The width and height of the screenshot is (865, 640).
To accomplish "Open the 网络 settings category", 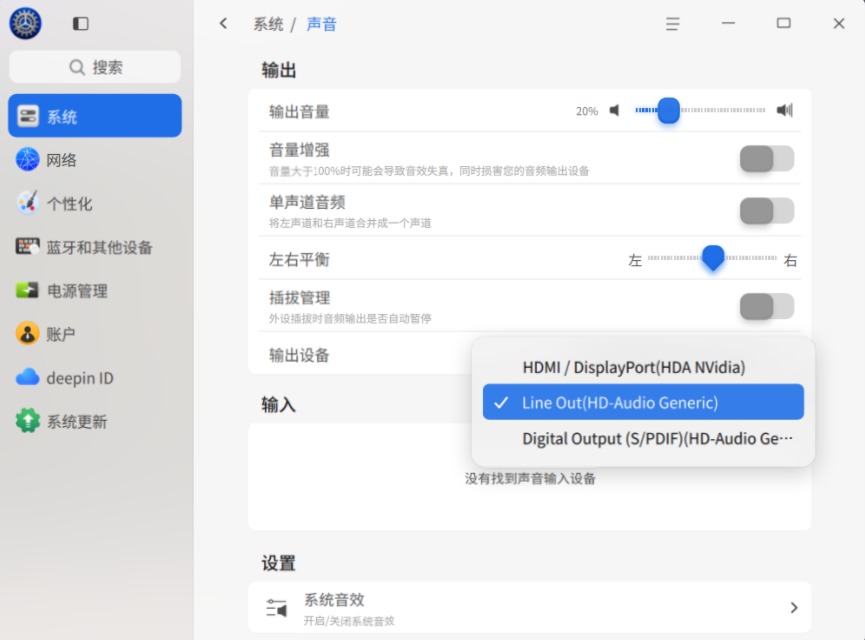I will [x=95, y=159].
